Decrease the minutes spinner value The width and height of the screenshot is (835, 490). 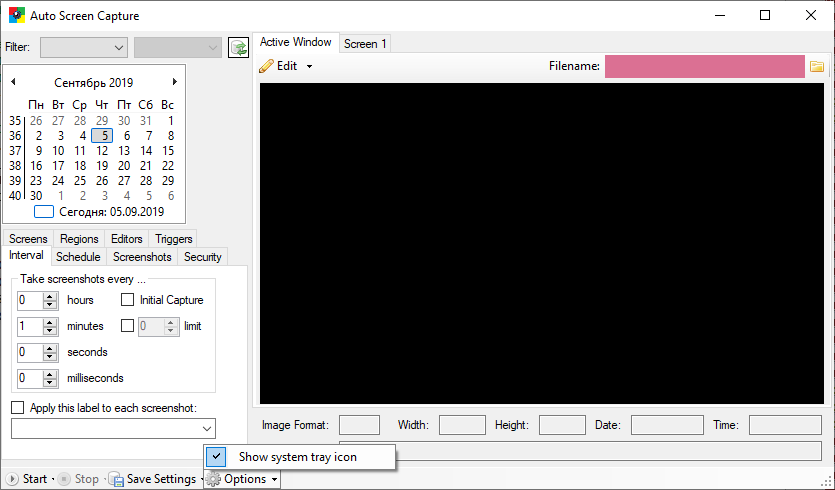pyautogui.click(x=50, y=330)
